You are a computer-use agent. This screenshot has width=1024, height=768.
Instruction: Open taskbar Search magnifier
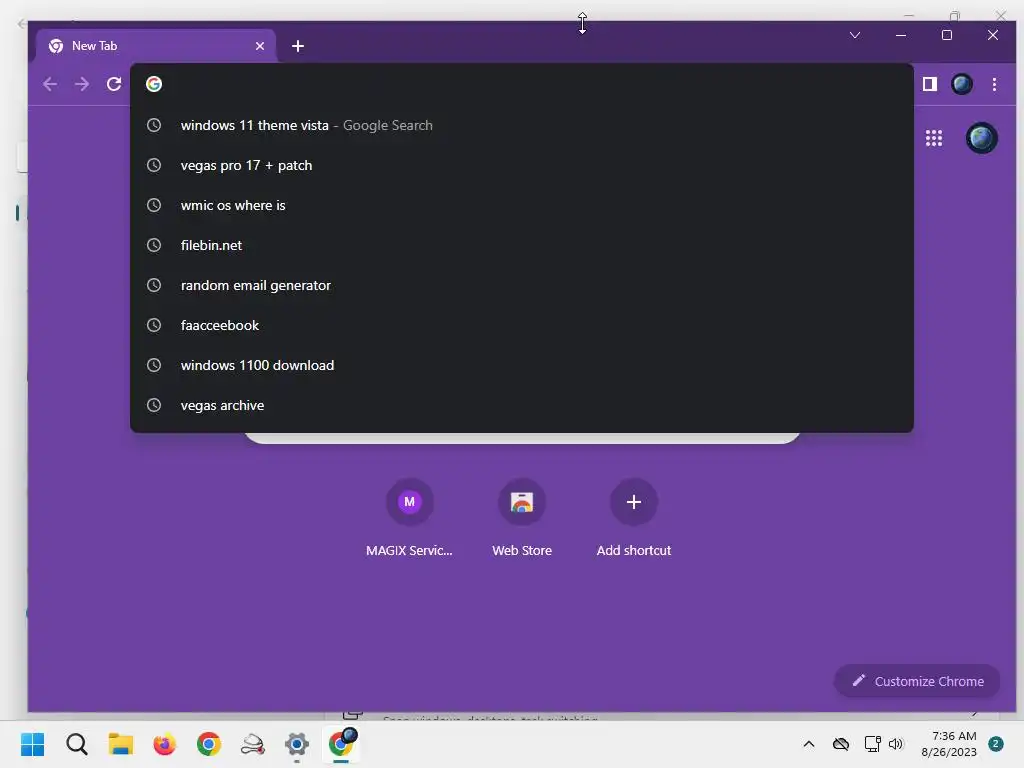click(76, 744)
